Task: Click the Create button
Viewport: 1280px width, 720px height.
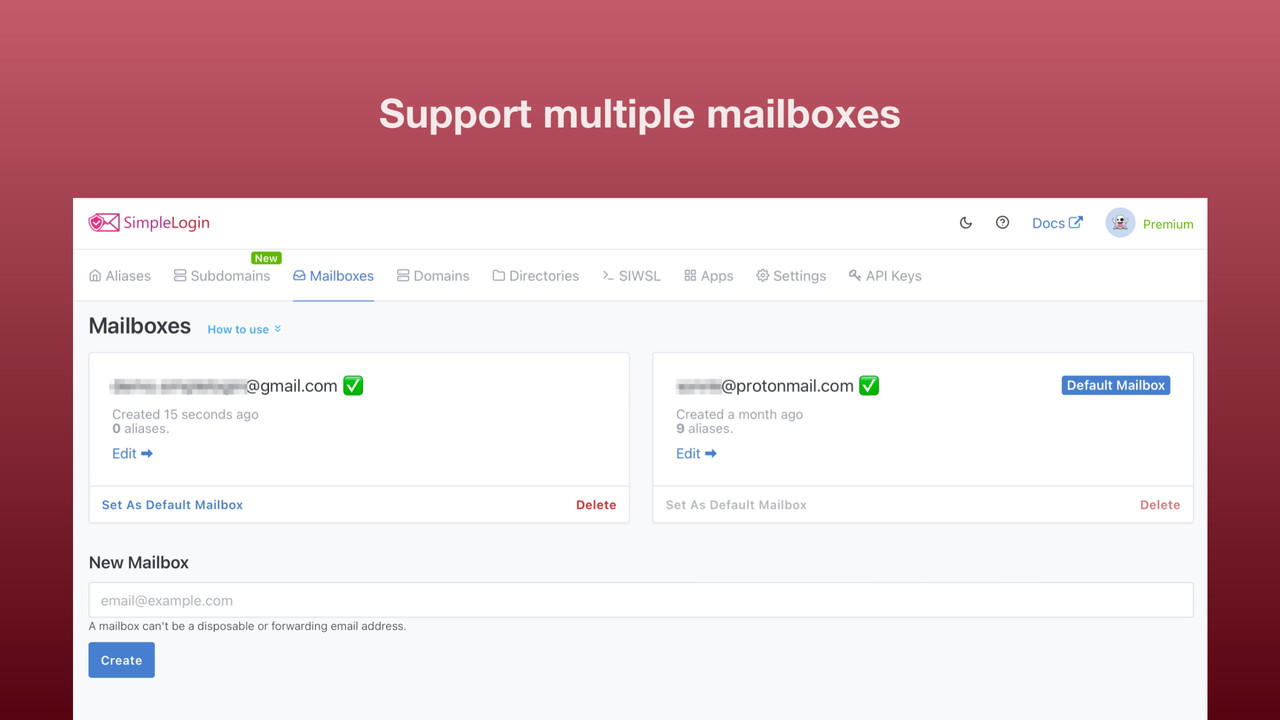Action: click(x=121, y=660)
